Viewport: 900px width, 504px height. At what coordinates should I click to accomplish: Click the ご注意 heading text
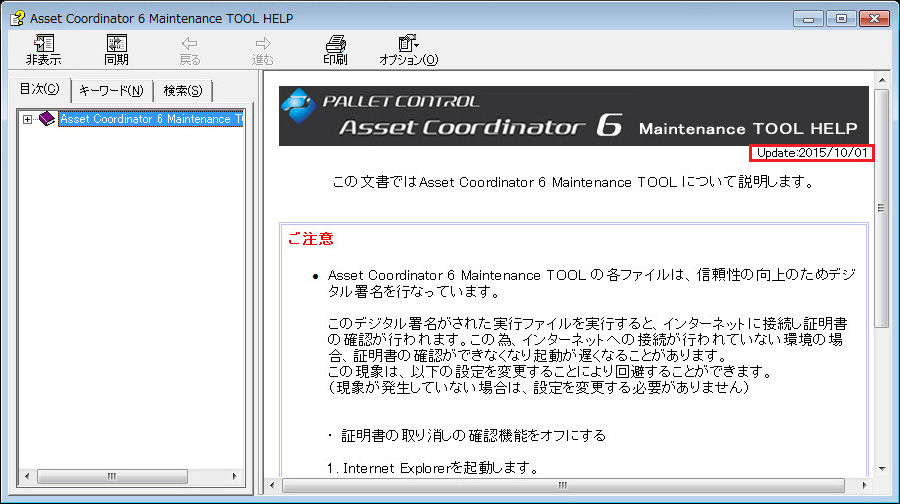tap(311, 239)
